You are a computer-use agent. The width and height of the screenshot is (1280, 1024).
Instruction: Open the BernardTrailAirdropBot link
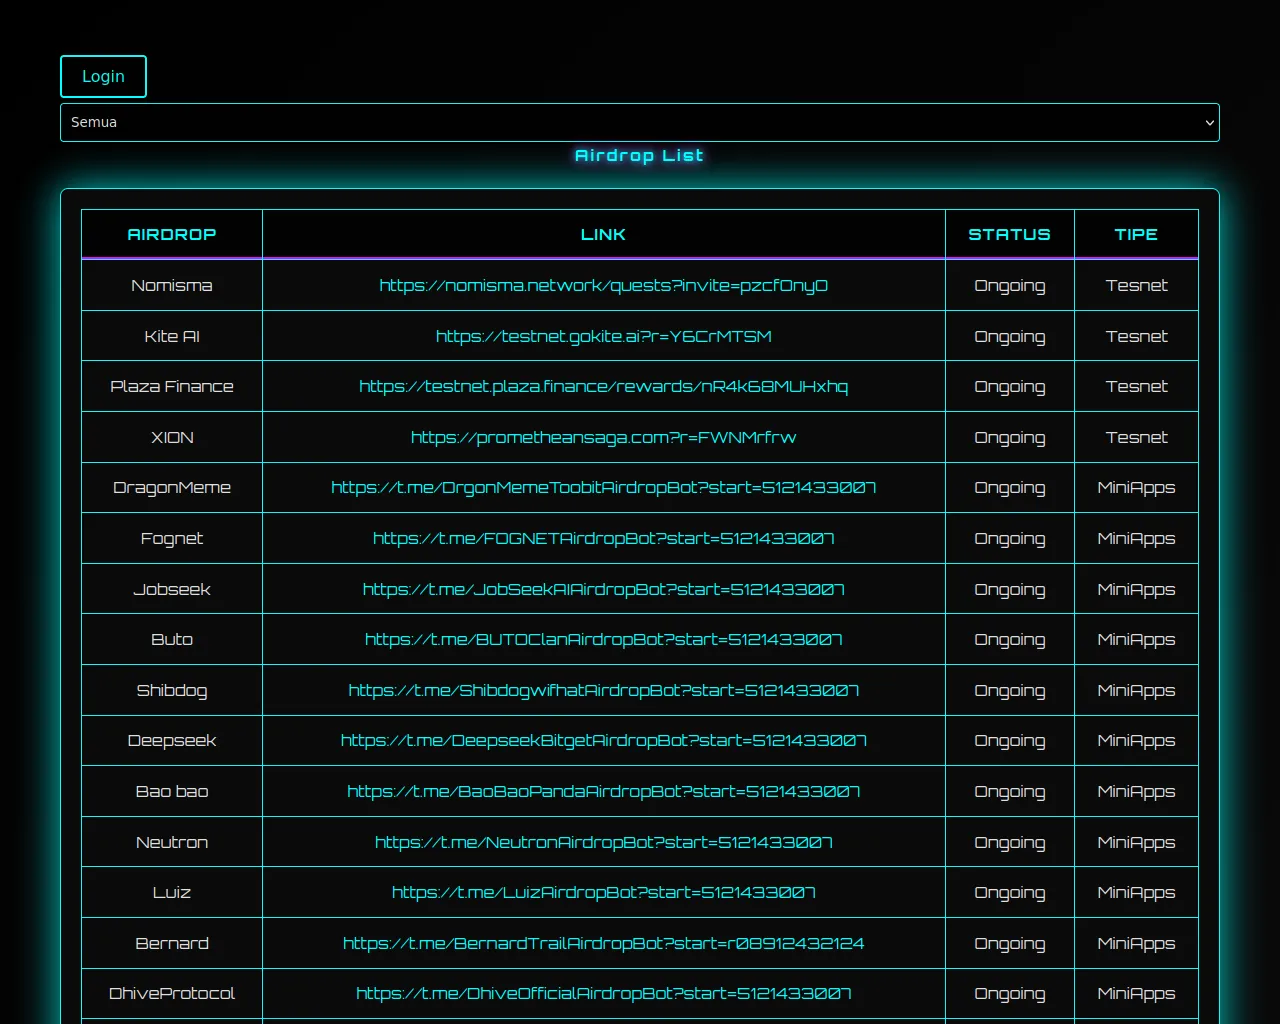(x=604, y=943)
